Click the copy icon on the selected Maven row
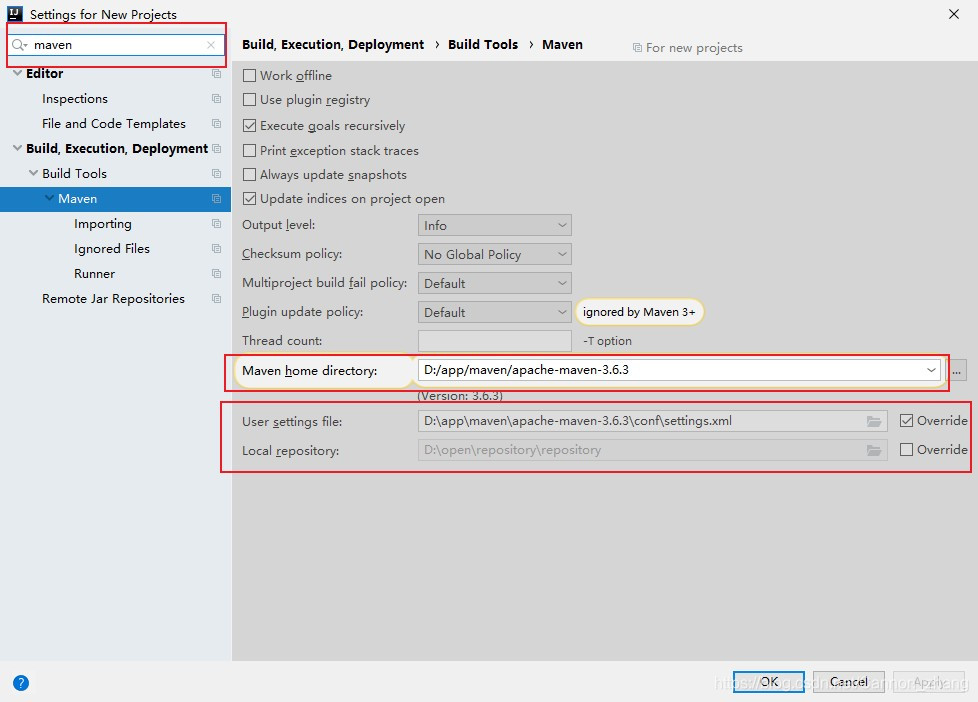Image resolution: width=978 pixels, height=702 pixels. [x=216, y=198]
